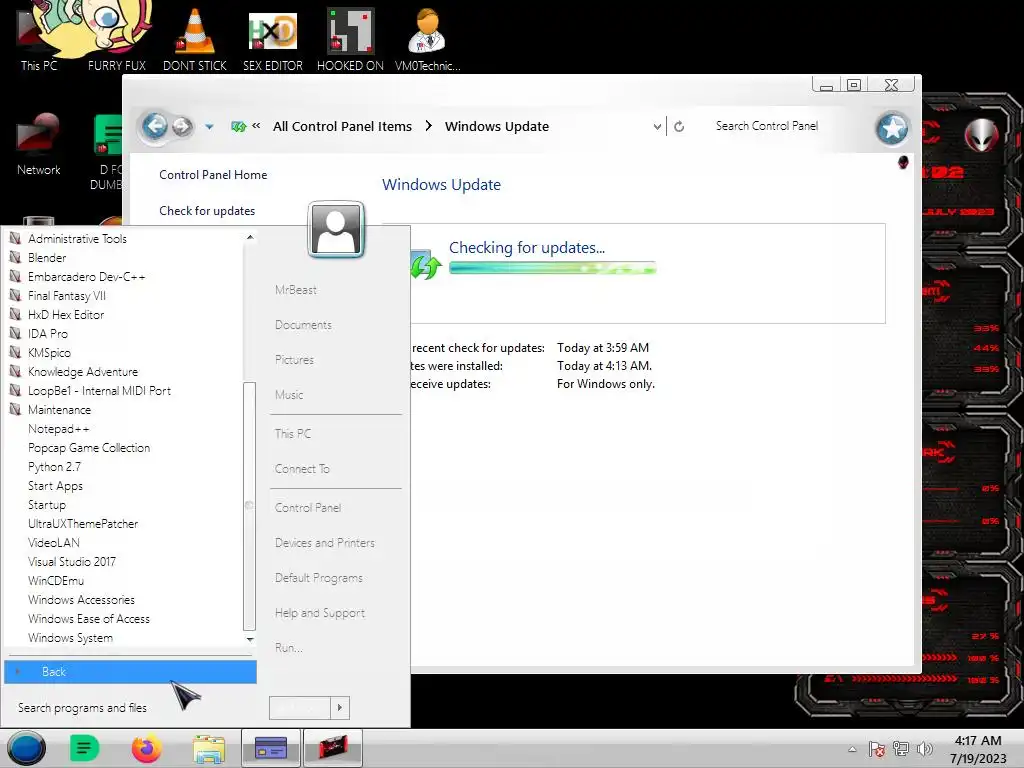Click the Forward arrow in Control Panel
This screenshot has width=1024, height=768.
pyautogui.click(x=183, y=126)
